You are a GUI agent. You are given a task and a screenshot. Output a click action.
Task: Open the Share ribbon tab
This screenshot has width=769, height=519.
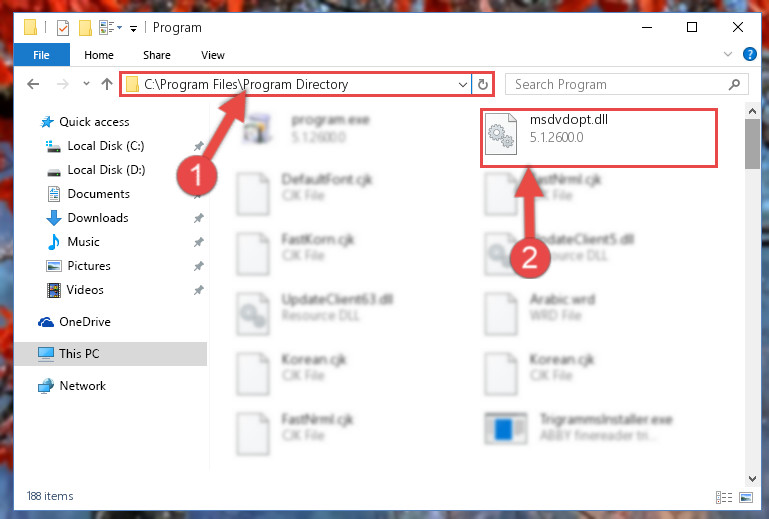point(157,55)
